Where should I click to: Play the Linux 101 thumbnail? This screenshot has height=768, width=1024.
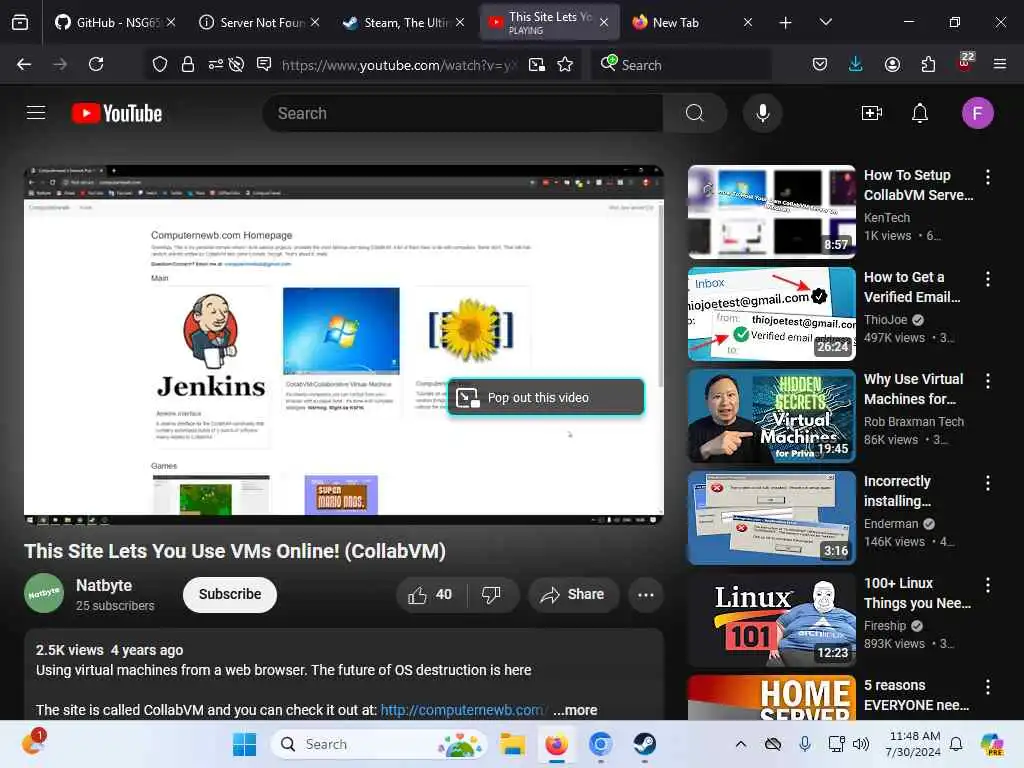click(771, 620)
